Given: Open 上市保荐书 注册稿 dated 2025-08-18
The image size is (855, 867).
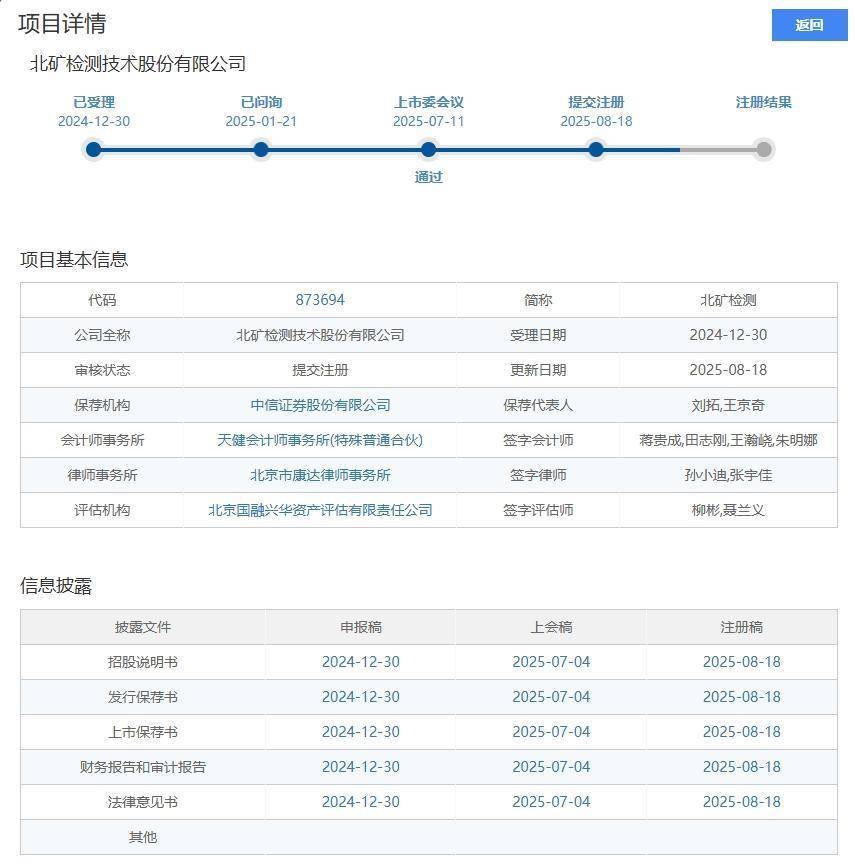Looking at the screenshot, I should click(742, 732).
